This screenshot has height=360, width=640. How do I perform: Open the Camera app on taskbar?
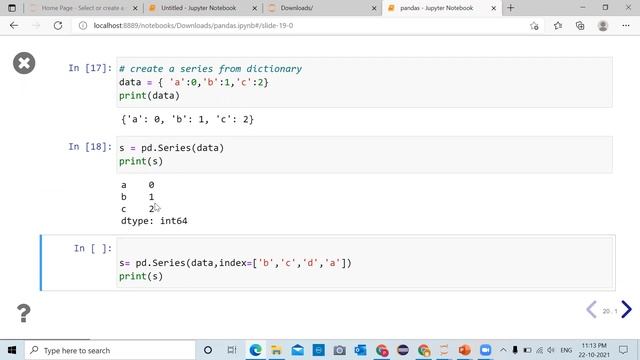(340, 350)
